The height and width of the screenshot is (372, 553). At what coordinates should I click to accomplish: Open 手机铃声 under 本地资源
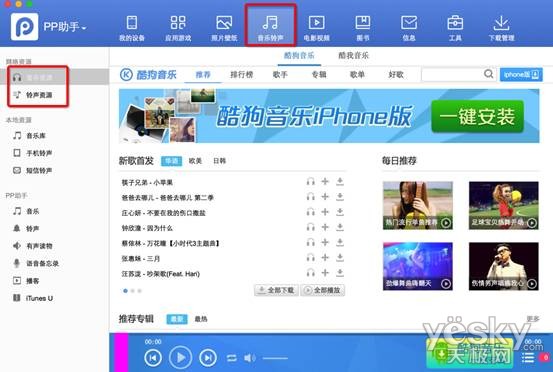point(39,153)
